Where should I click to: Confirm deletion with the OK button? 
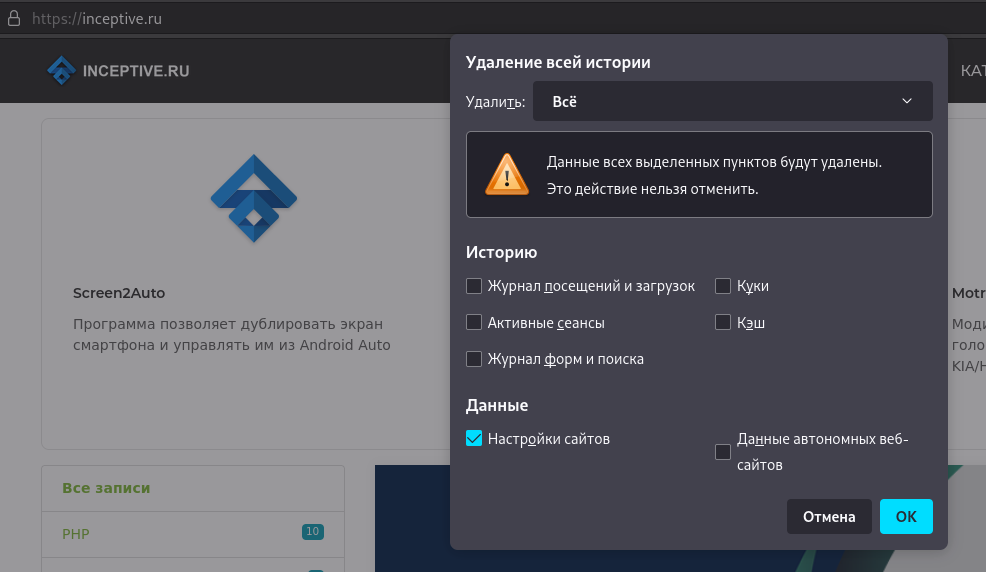point(906,517)
